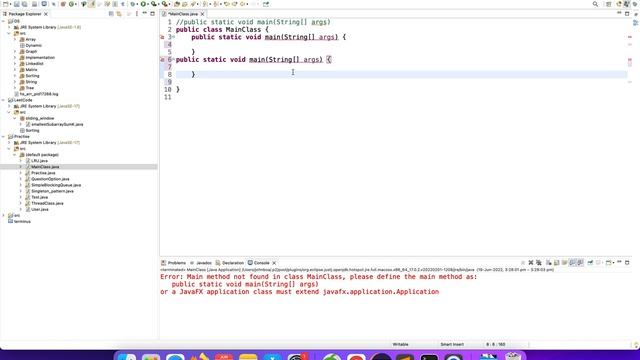Switch to the Javadoc tab
Viewport: 640px width, 360px height.
pyautogui.click(x=201, y=263)
